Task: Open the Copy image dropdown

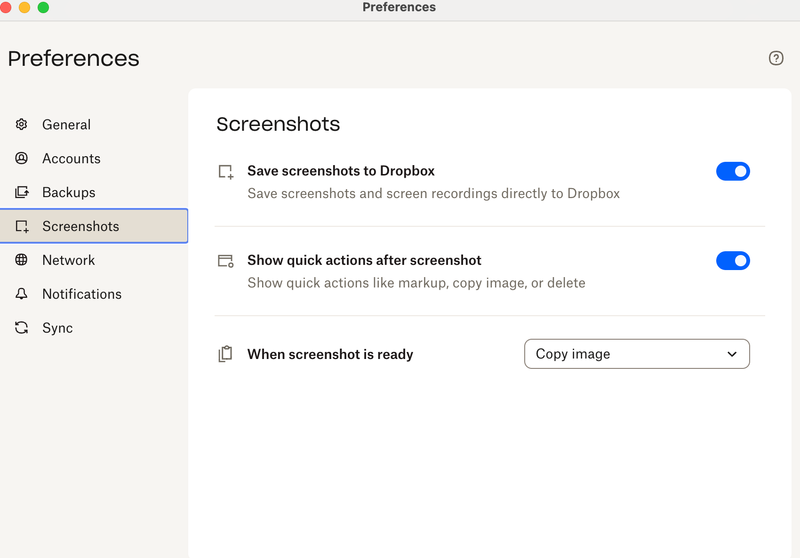Action: (x=636, y=354)
